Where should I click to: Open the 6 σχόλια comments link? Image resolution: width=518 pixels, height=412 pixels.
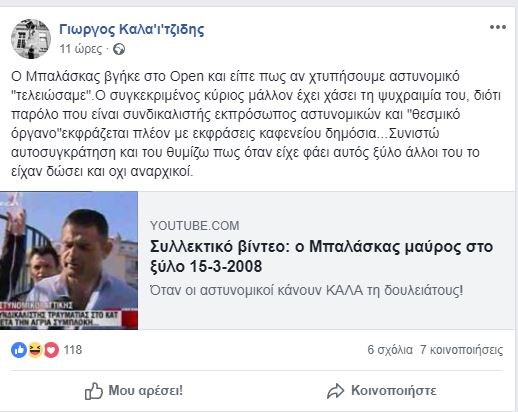[390, 350]
